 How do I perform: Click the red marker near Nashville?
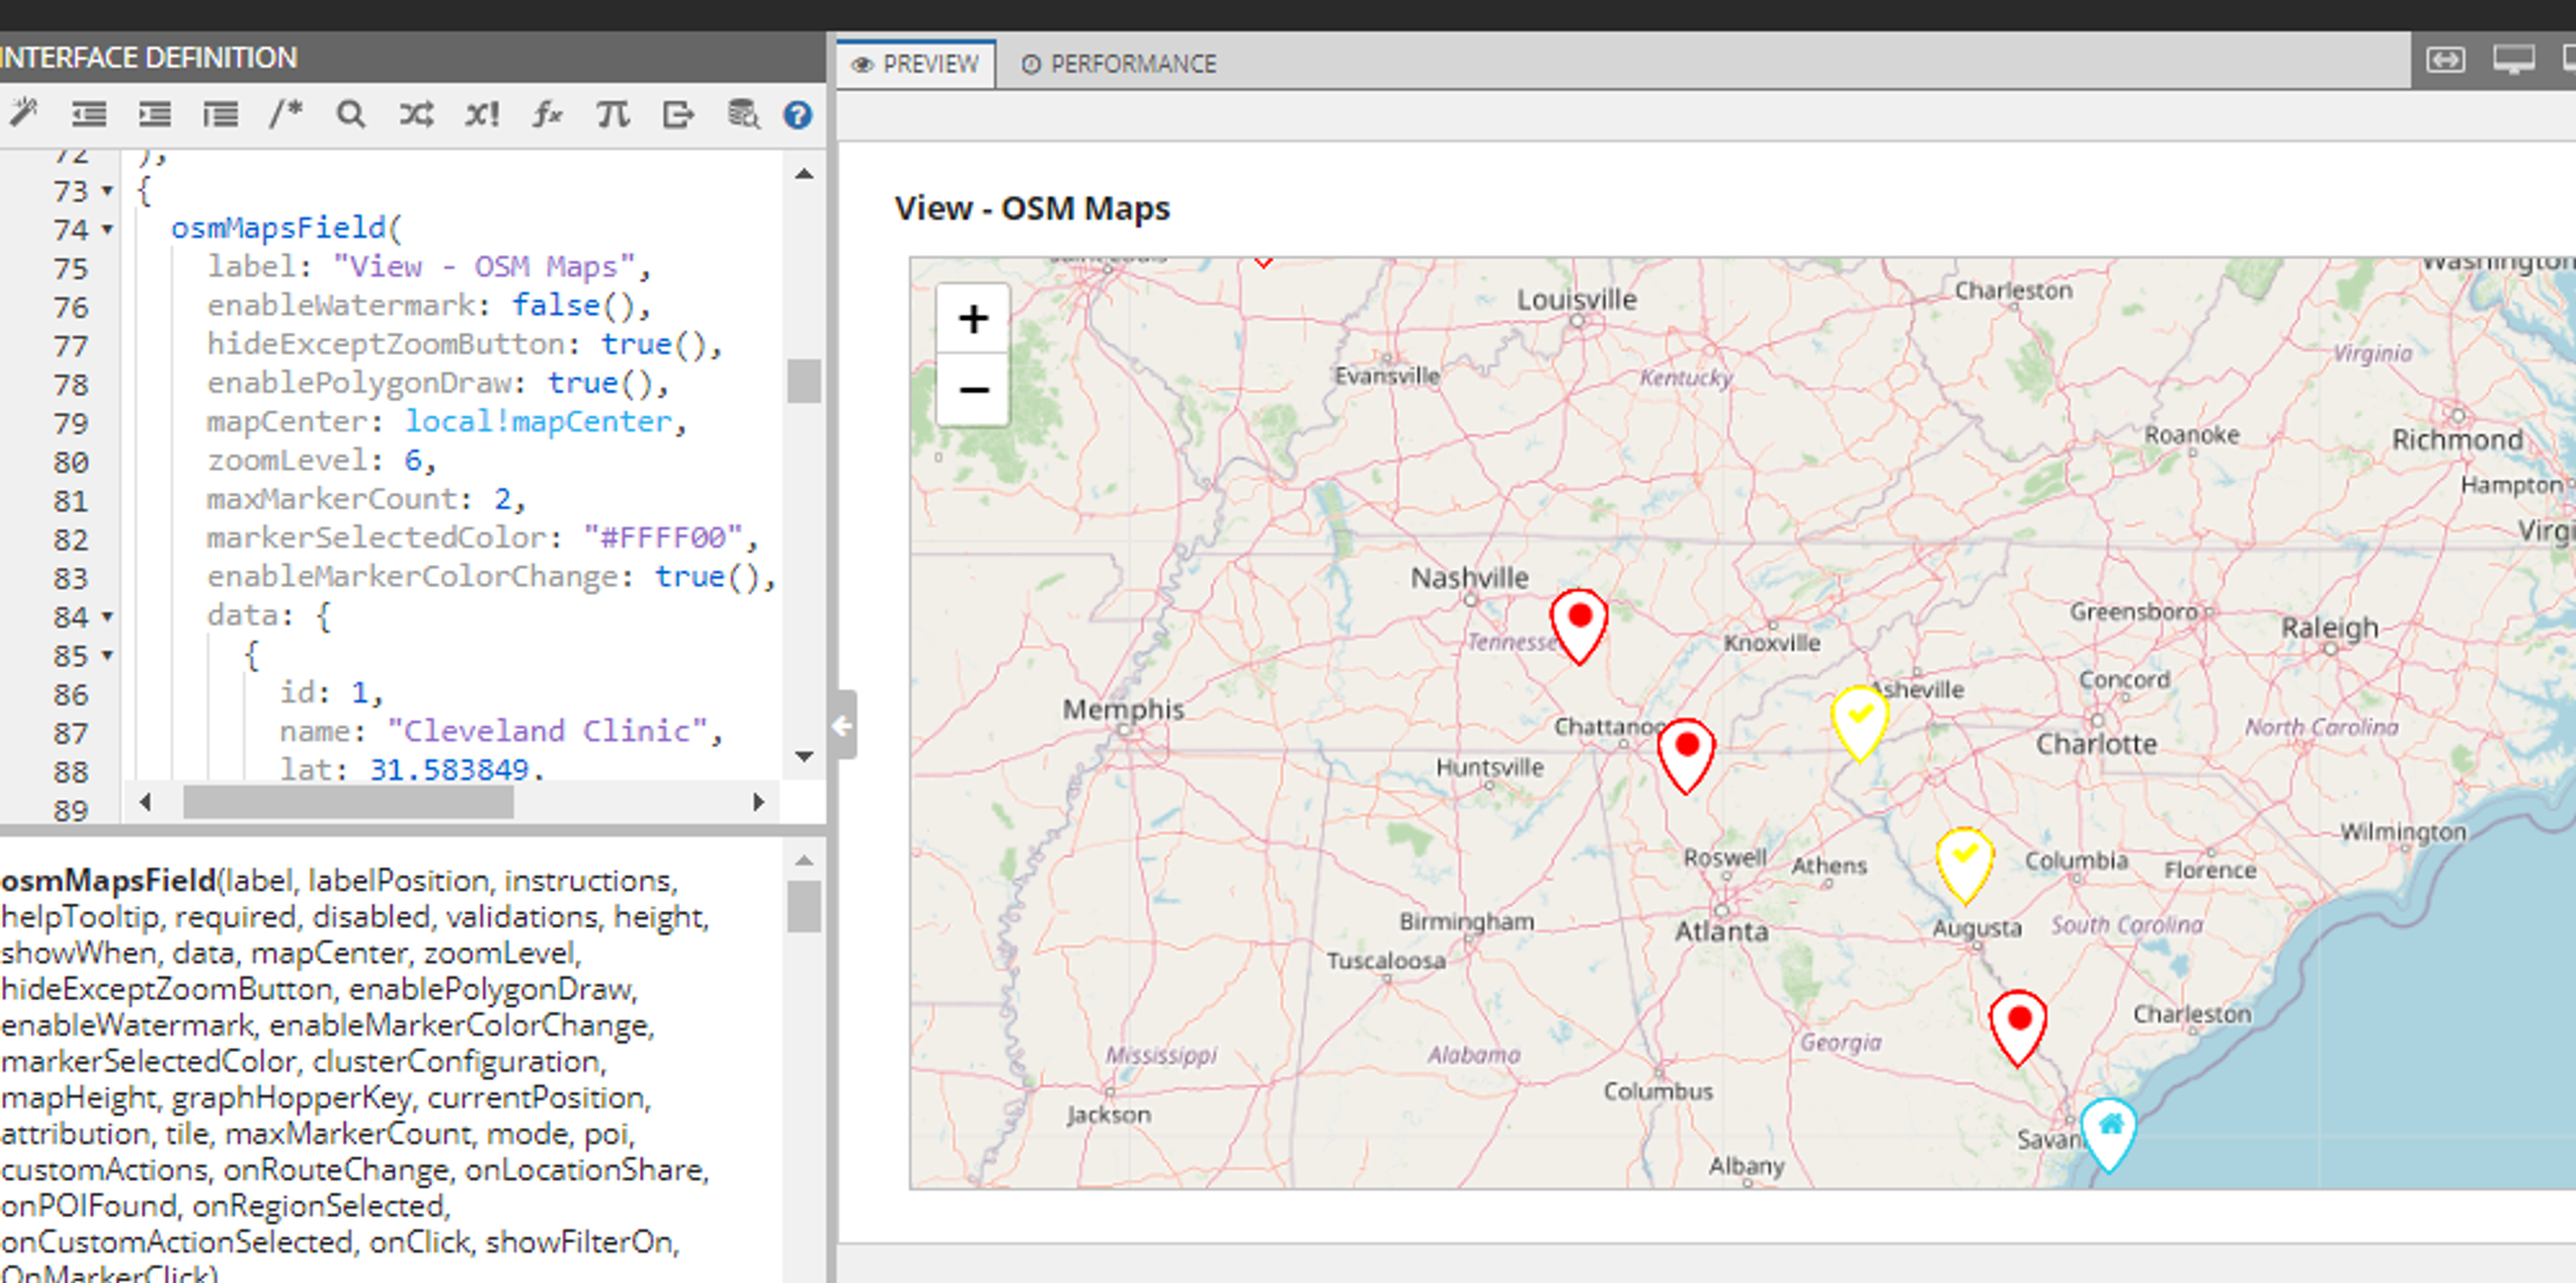[x=1579, y=627]
